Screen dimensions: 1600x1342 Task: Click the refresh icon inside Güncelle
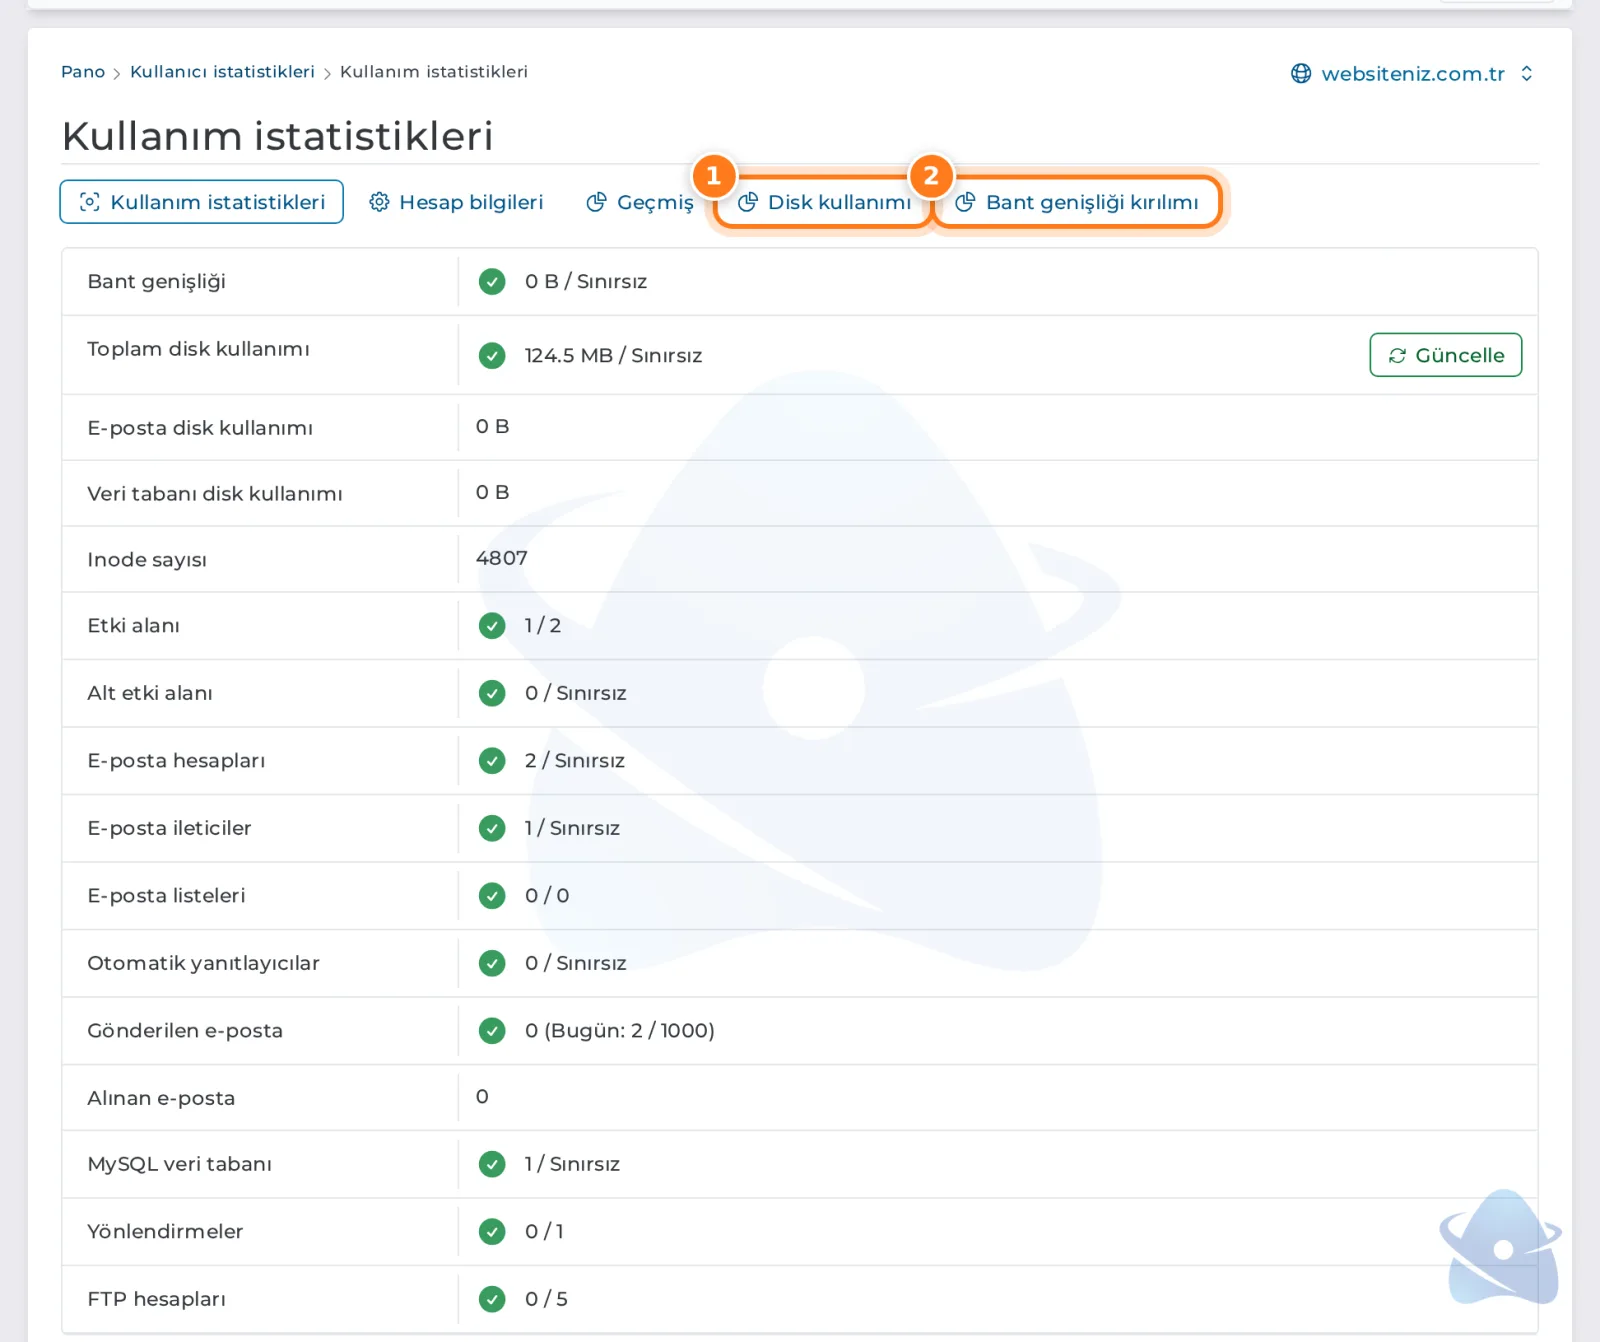click(x=1397, y=356)
